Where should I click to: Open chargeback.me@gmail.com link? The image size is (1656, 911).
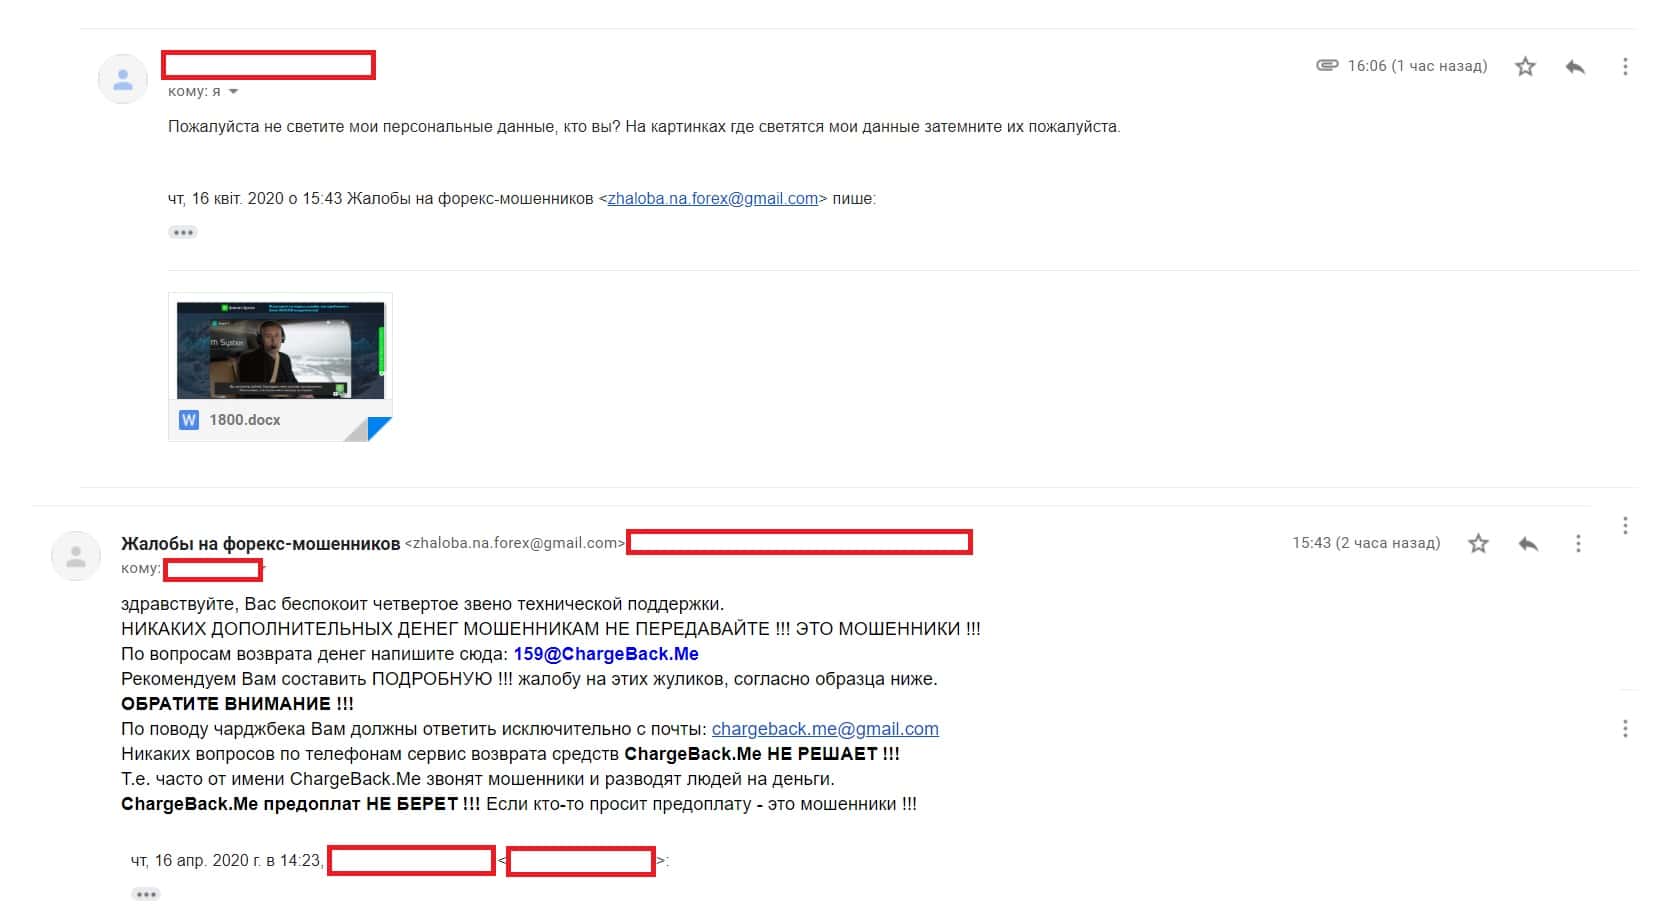(825, 729)
